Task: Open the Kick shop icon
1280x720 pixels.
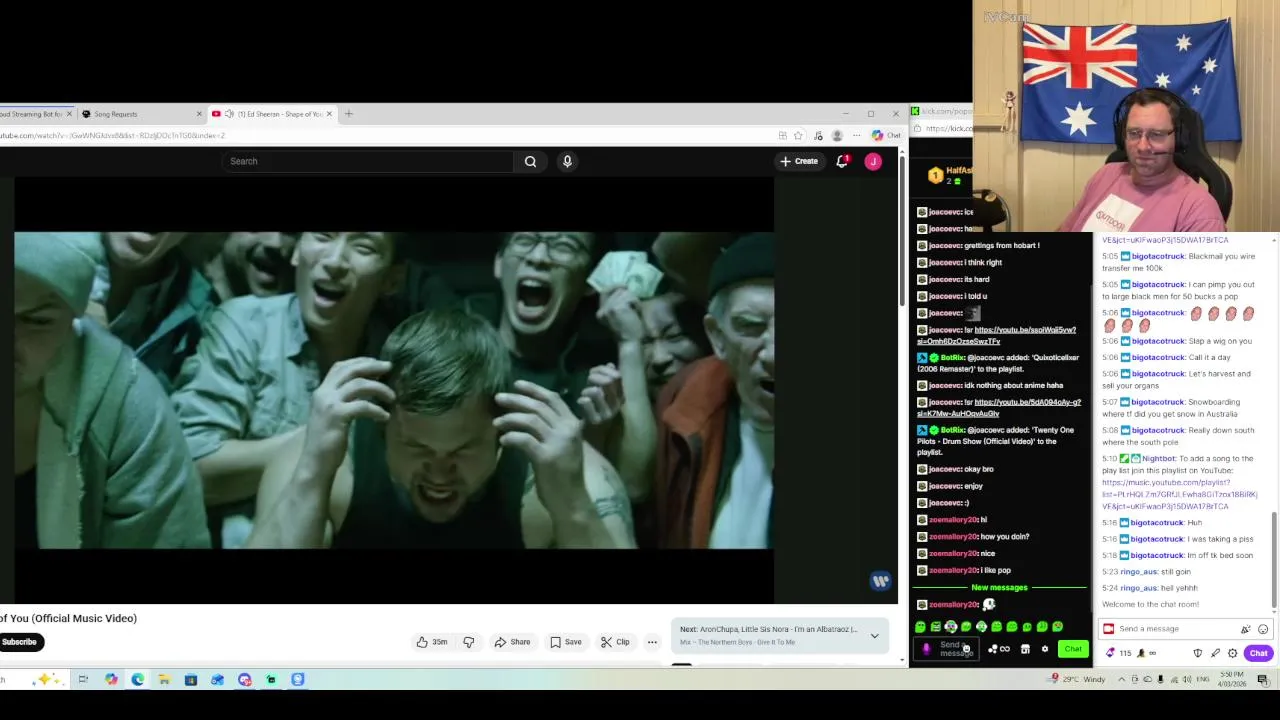Action: tap(1025, 649)
